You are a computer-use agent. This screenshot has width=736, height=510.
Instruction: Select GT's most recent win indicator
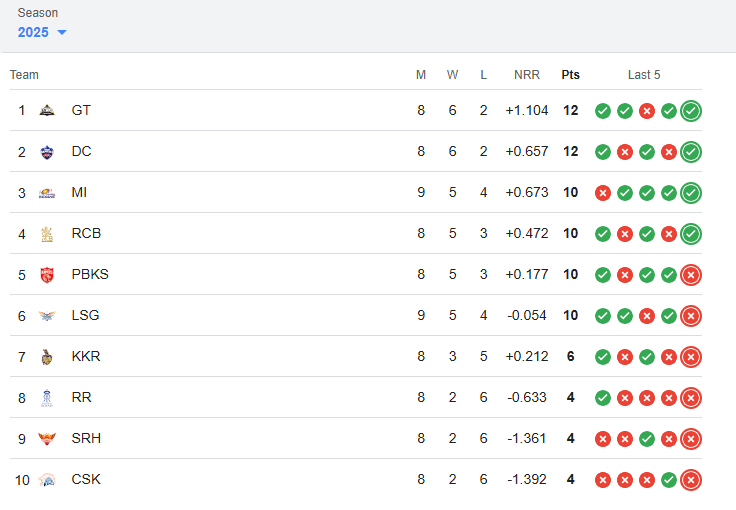point(691,111)
